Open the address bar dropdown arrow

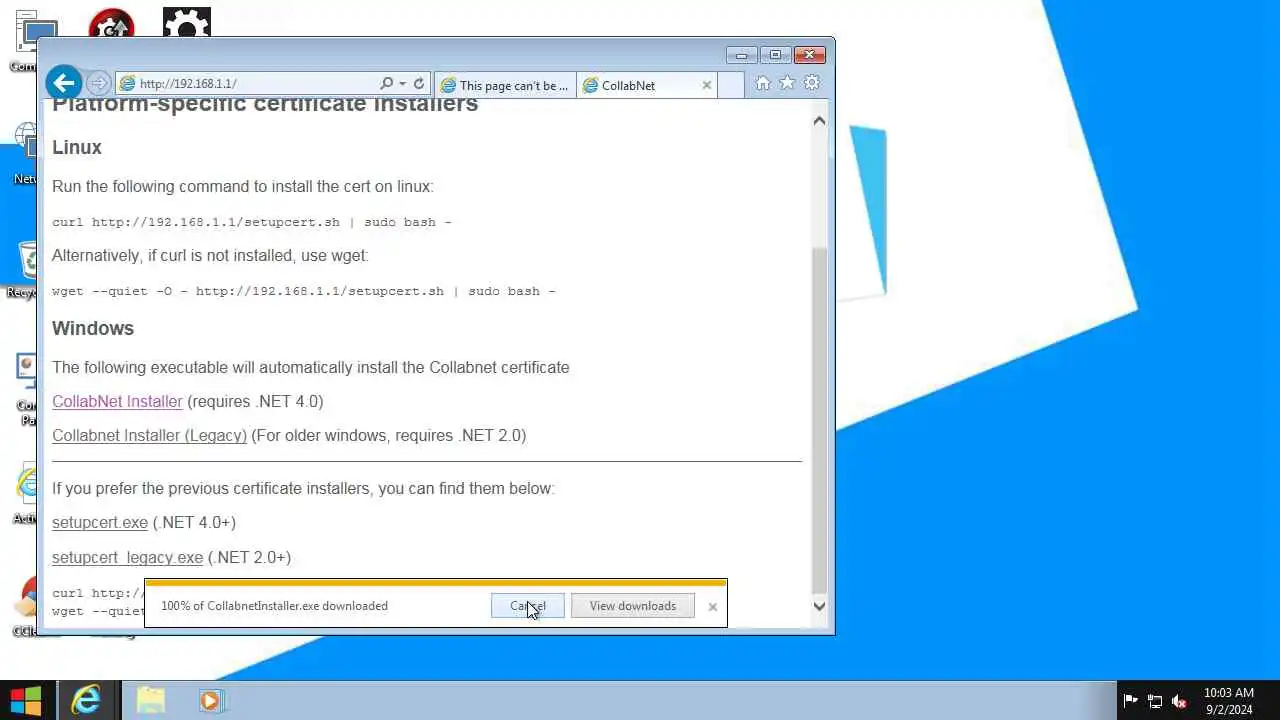point(402,84)
